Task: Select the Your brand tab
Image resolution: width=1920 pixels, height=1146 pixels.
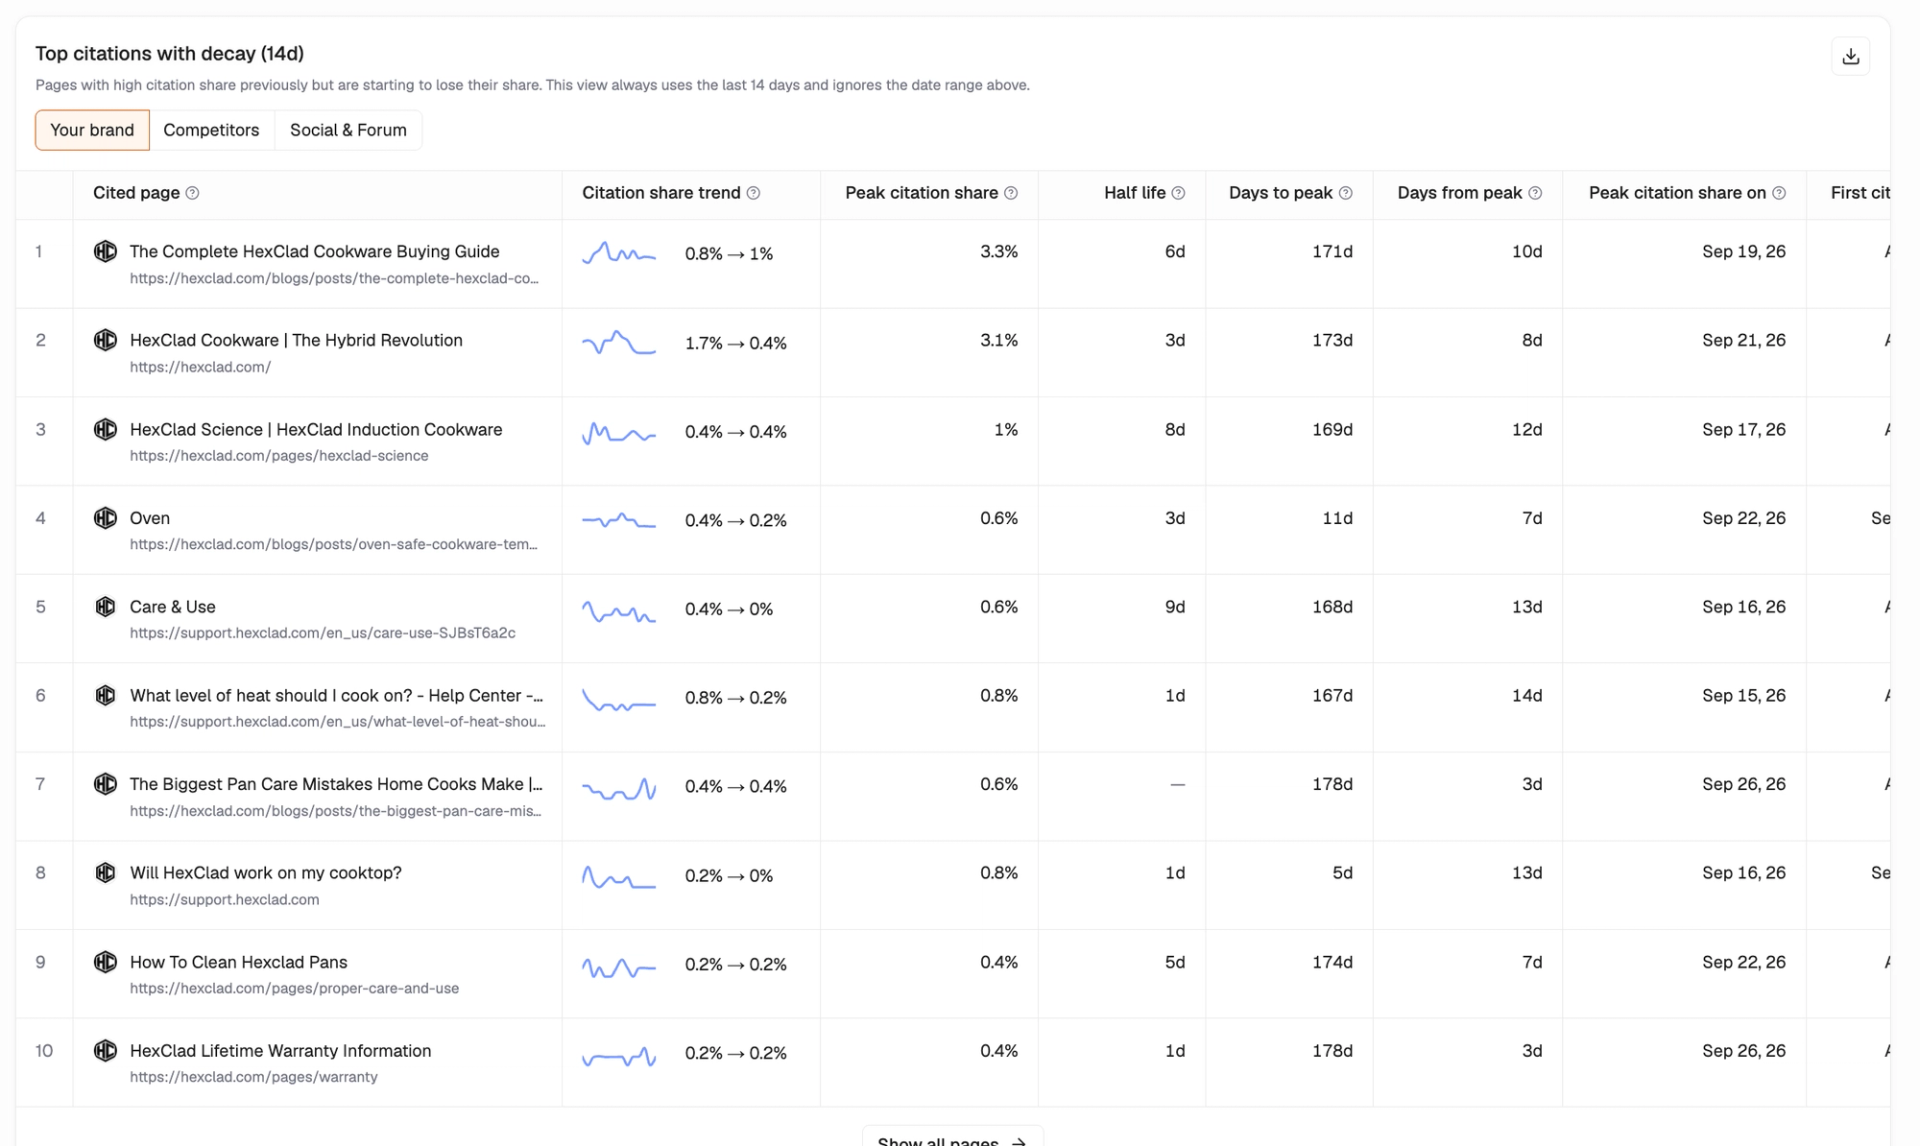Action: (92, 130)
